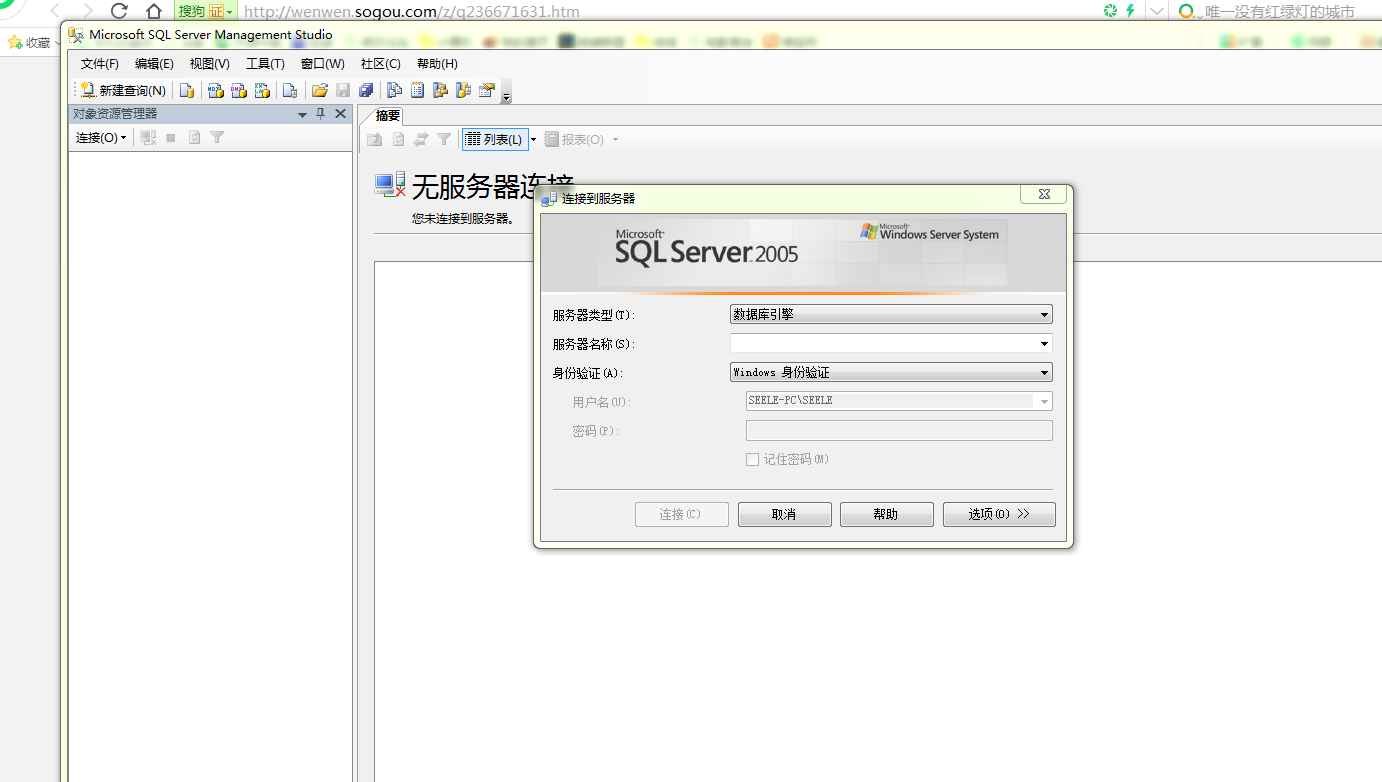Click the browser forward arrow
This screenshot has width=1382, height=782.
[87, 11]
